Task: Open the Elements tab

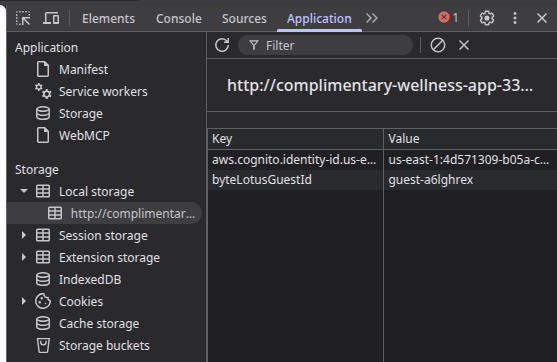Action: [108, 18]
